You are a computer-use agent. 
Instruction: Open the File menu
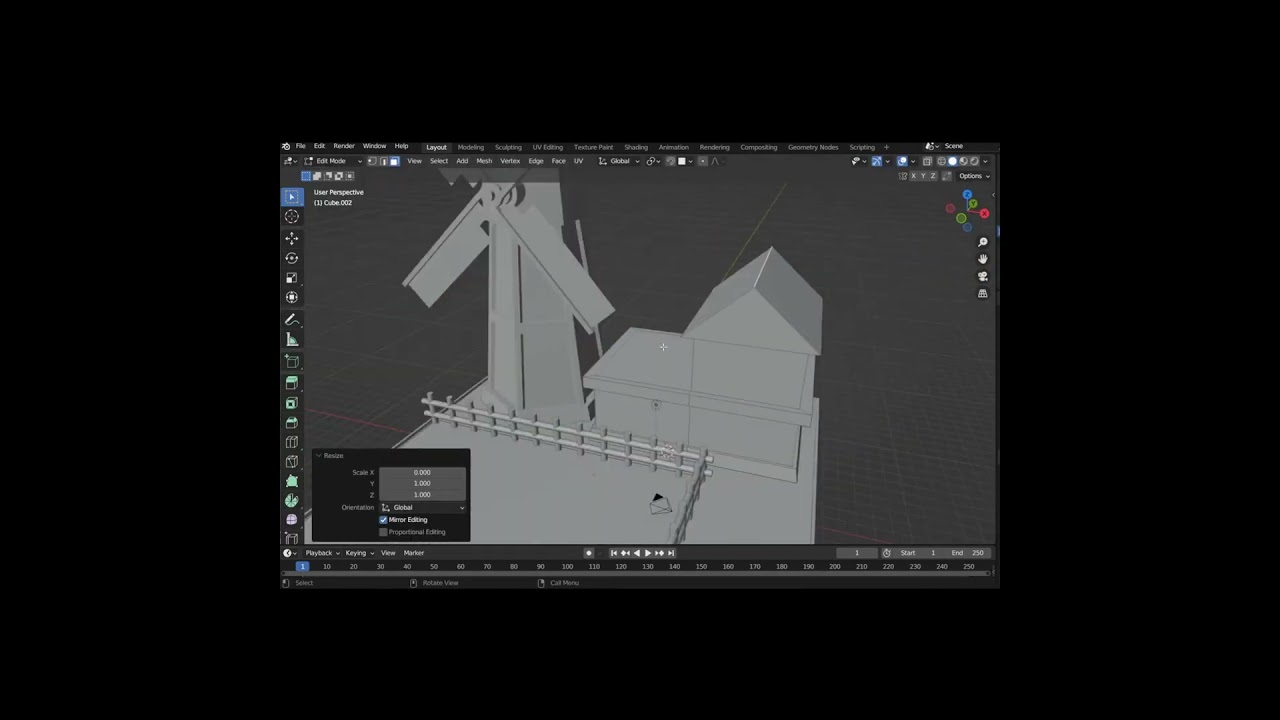(x=300, y=146)
